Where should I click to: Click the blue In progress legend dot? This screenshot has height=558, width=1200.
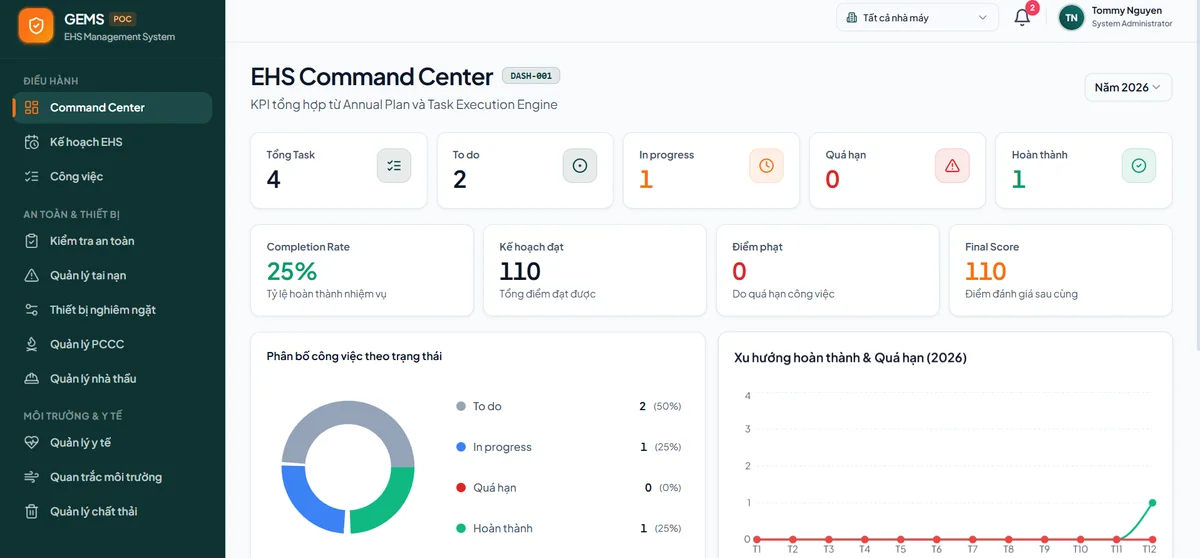coord(461,447)
